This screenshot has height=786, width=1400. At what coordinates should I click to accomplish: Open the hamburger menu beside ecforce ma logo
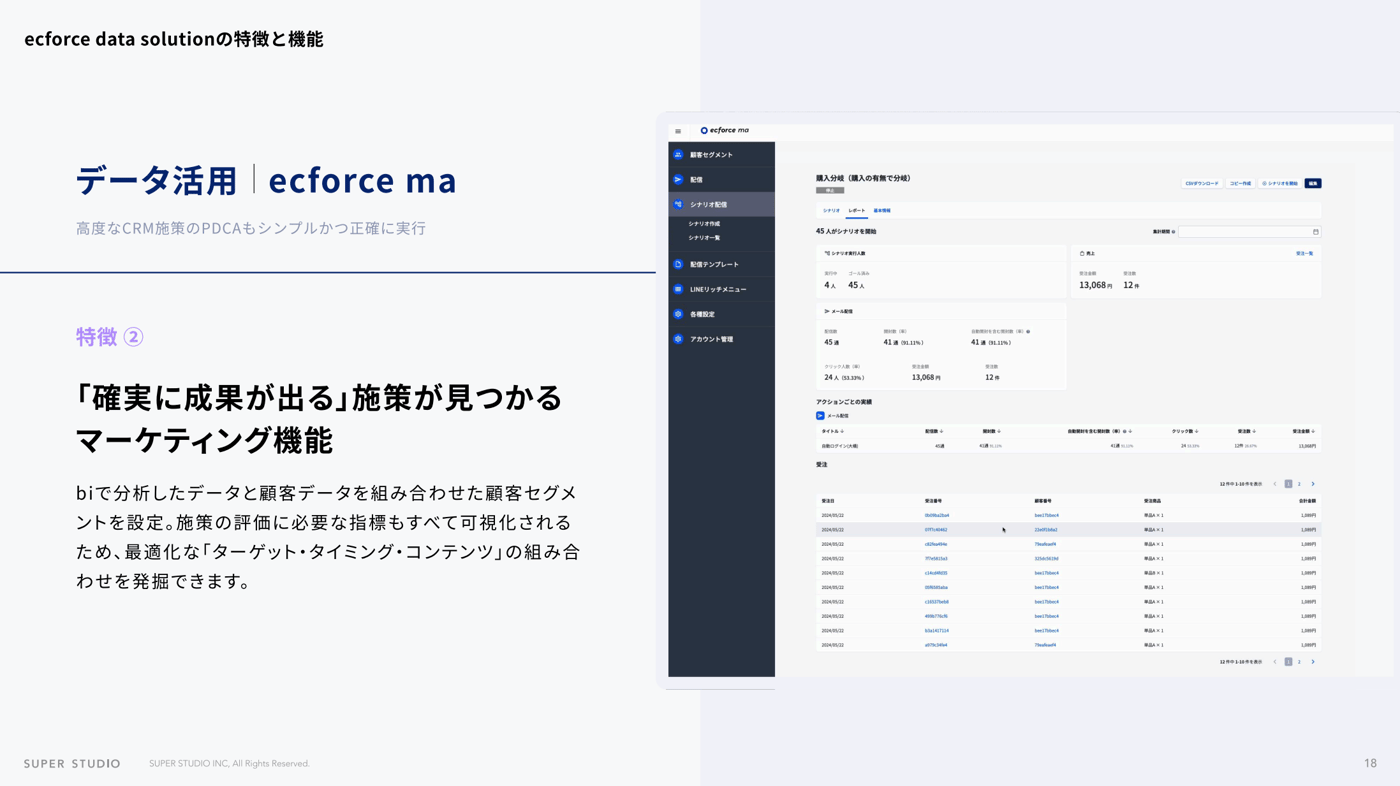point(678,131)
